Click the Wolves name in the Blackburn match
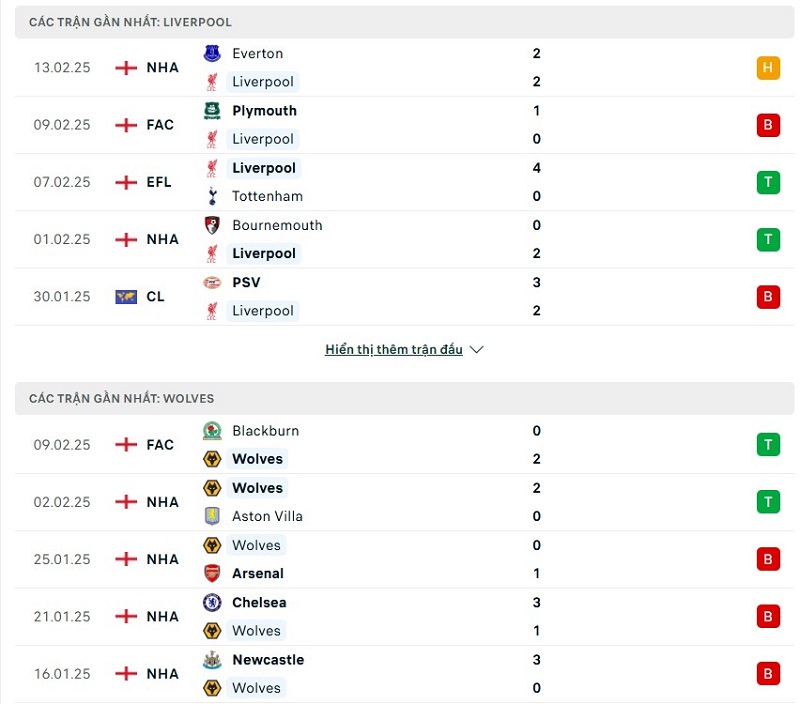Image resolution: width=800 pixels, height=704 pixels. pos(257,459)
